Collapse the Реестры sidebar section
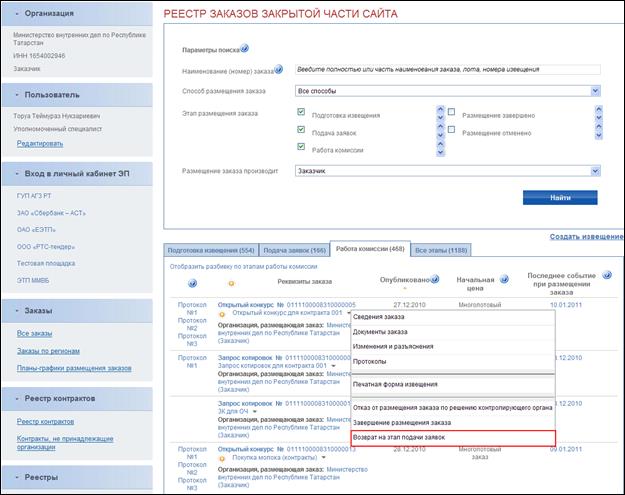625x495 pixels. click(77, 477)
